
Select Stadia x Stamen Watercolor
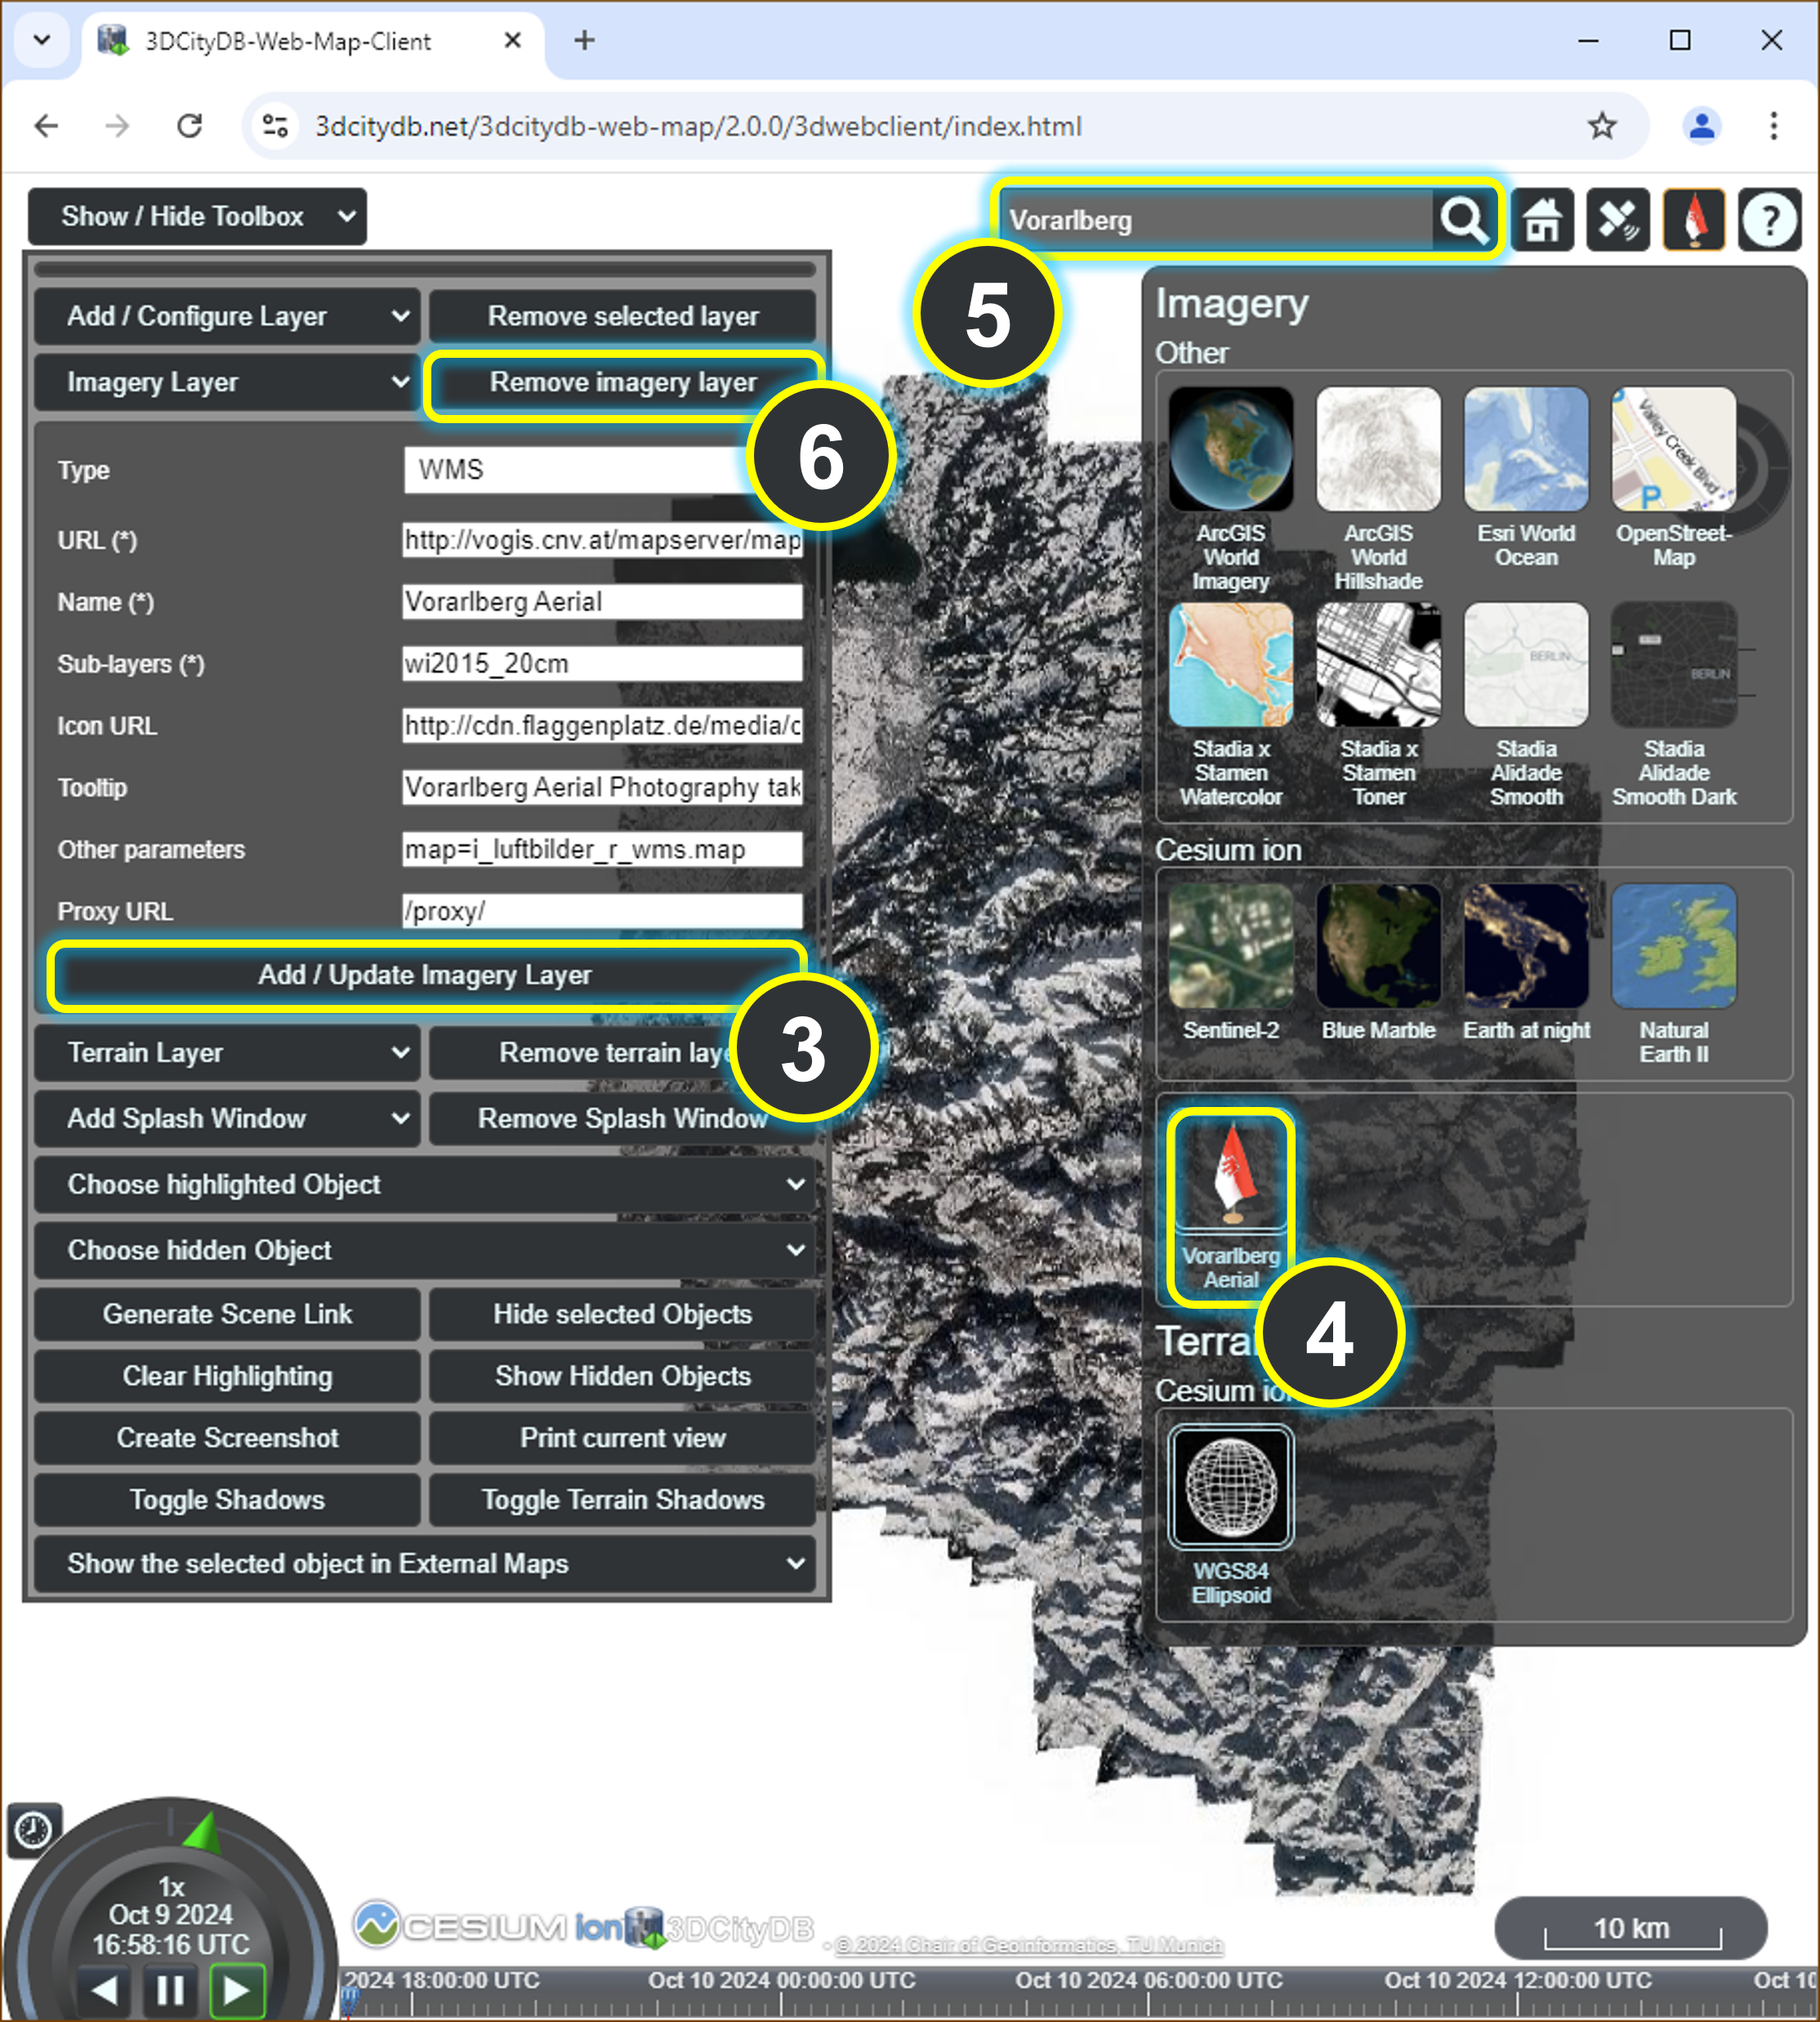1230,664
